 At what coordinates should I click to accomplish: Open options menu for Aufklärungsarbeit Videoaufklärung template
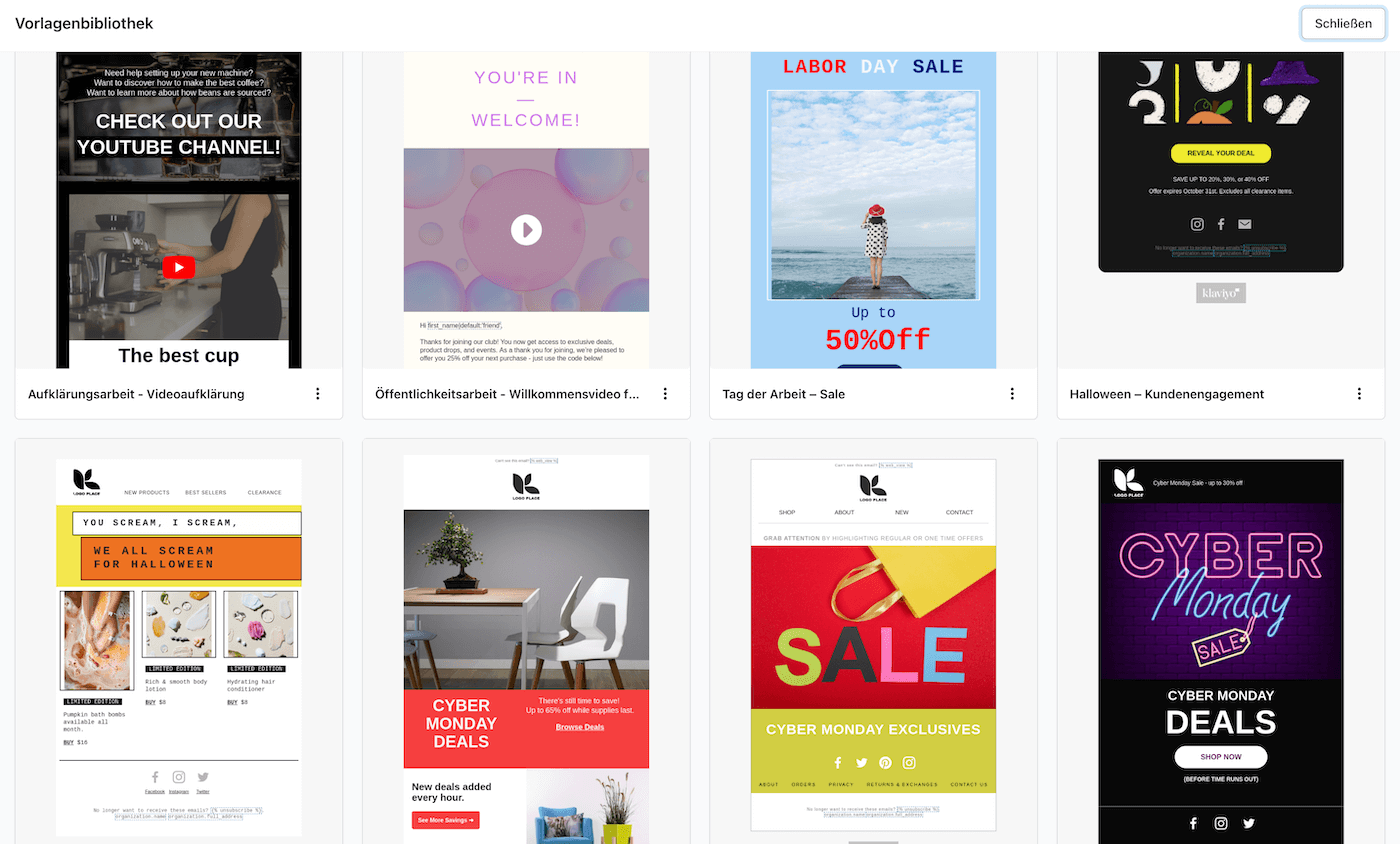tap(318, 394)
